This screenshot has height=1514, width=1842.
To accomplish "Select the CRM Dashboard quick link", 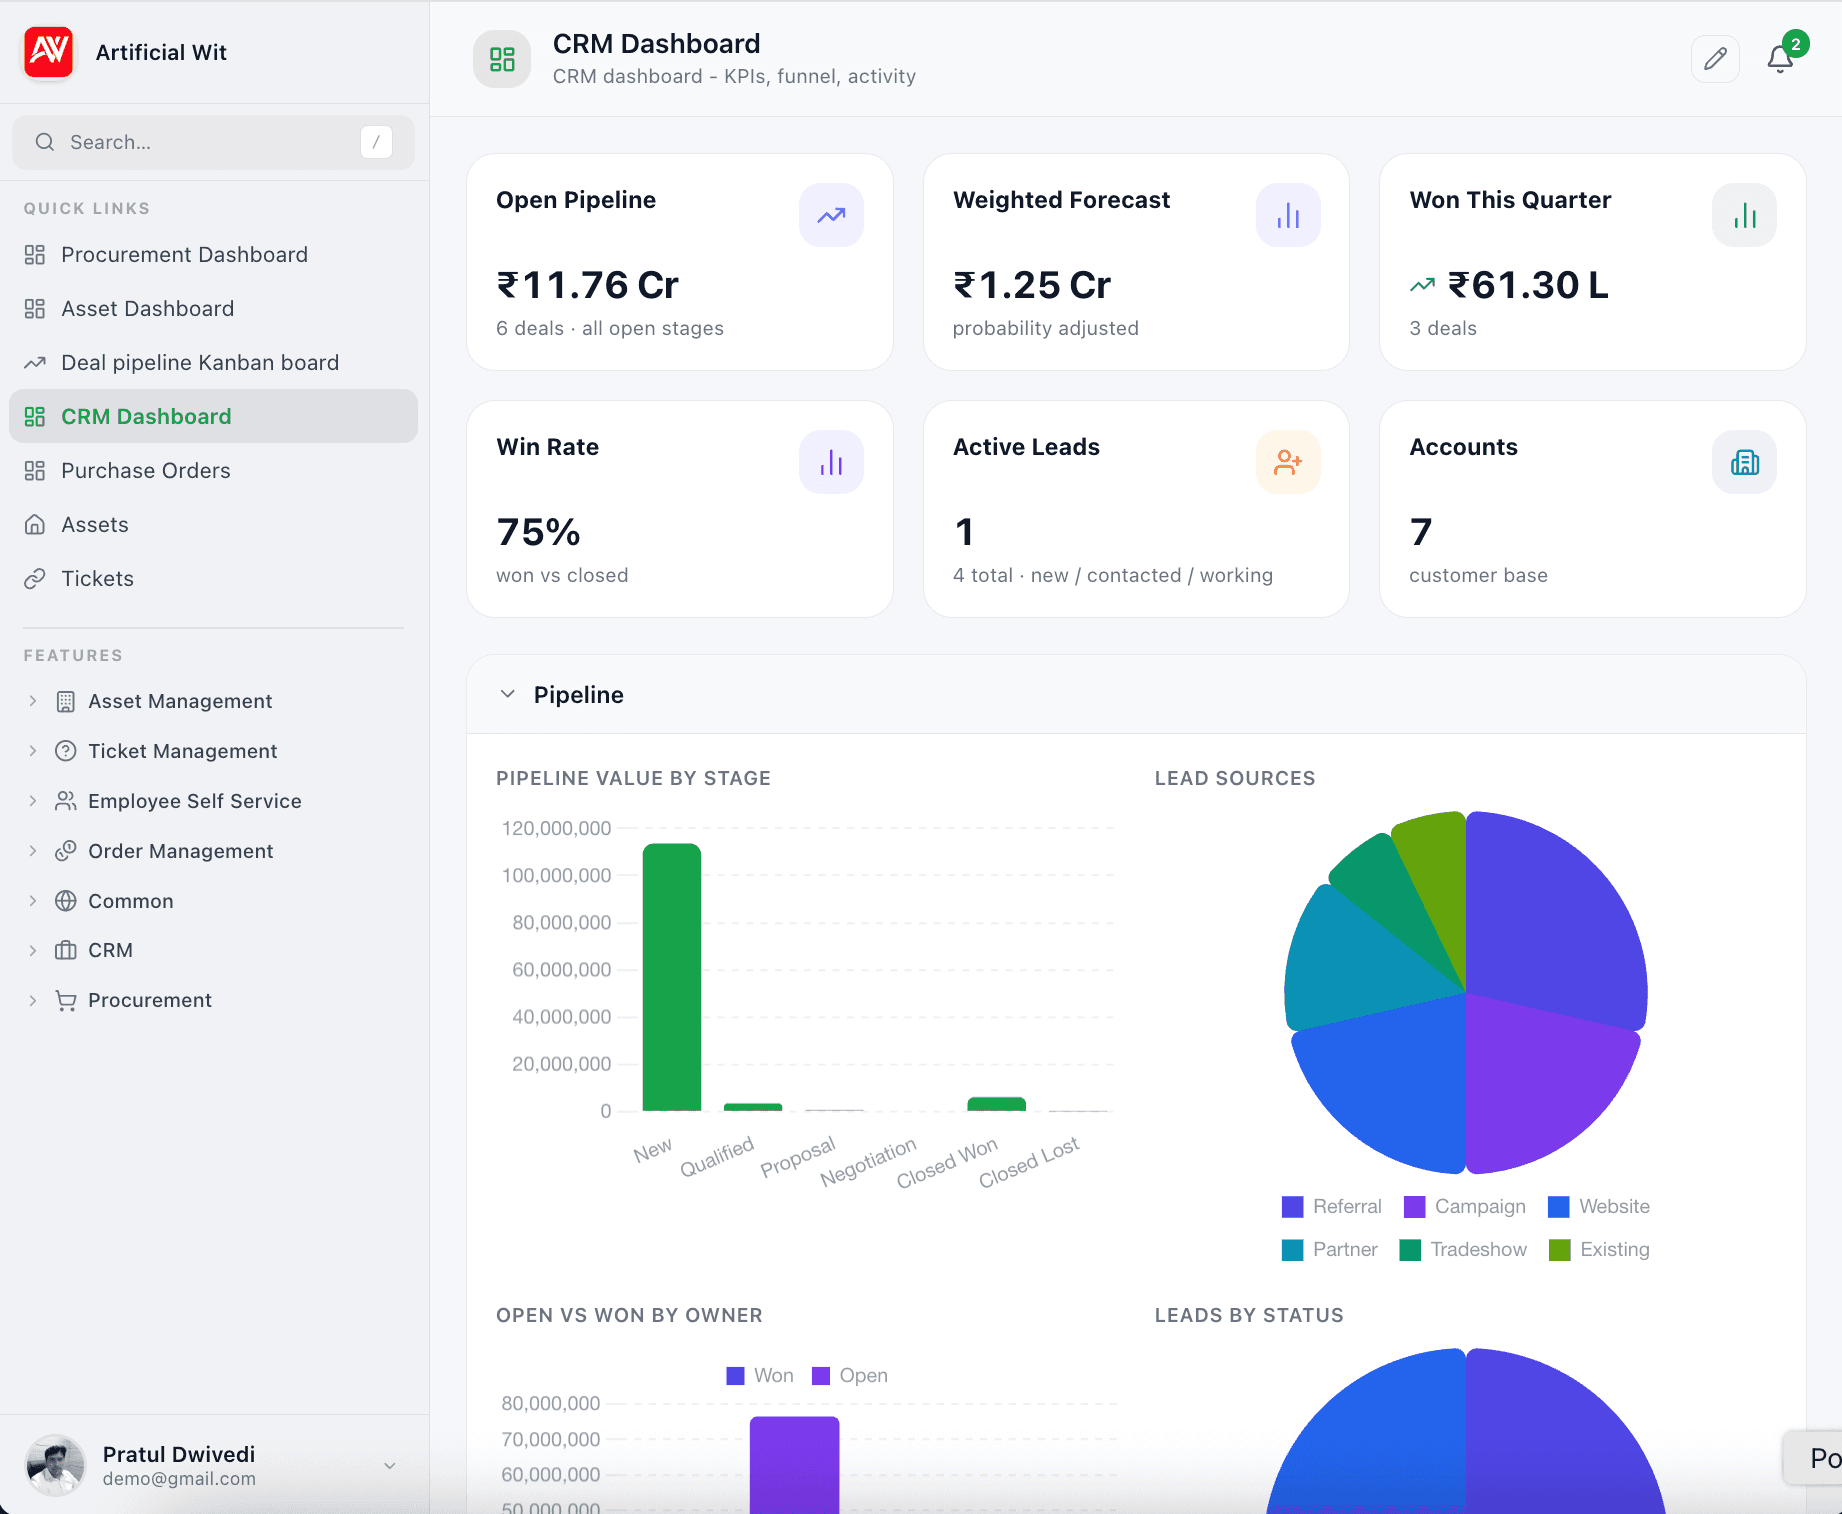I will pos(213,416).
